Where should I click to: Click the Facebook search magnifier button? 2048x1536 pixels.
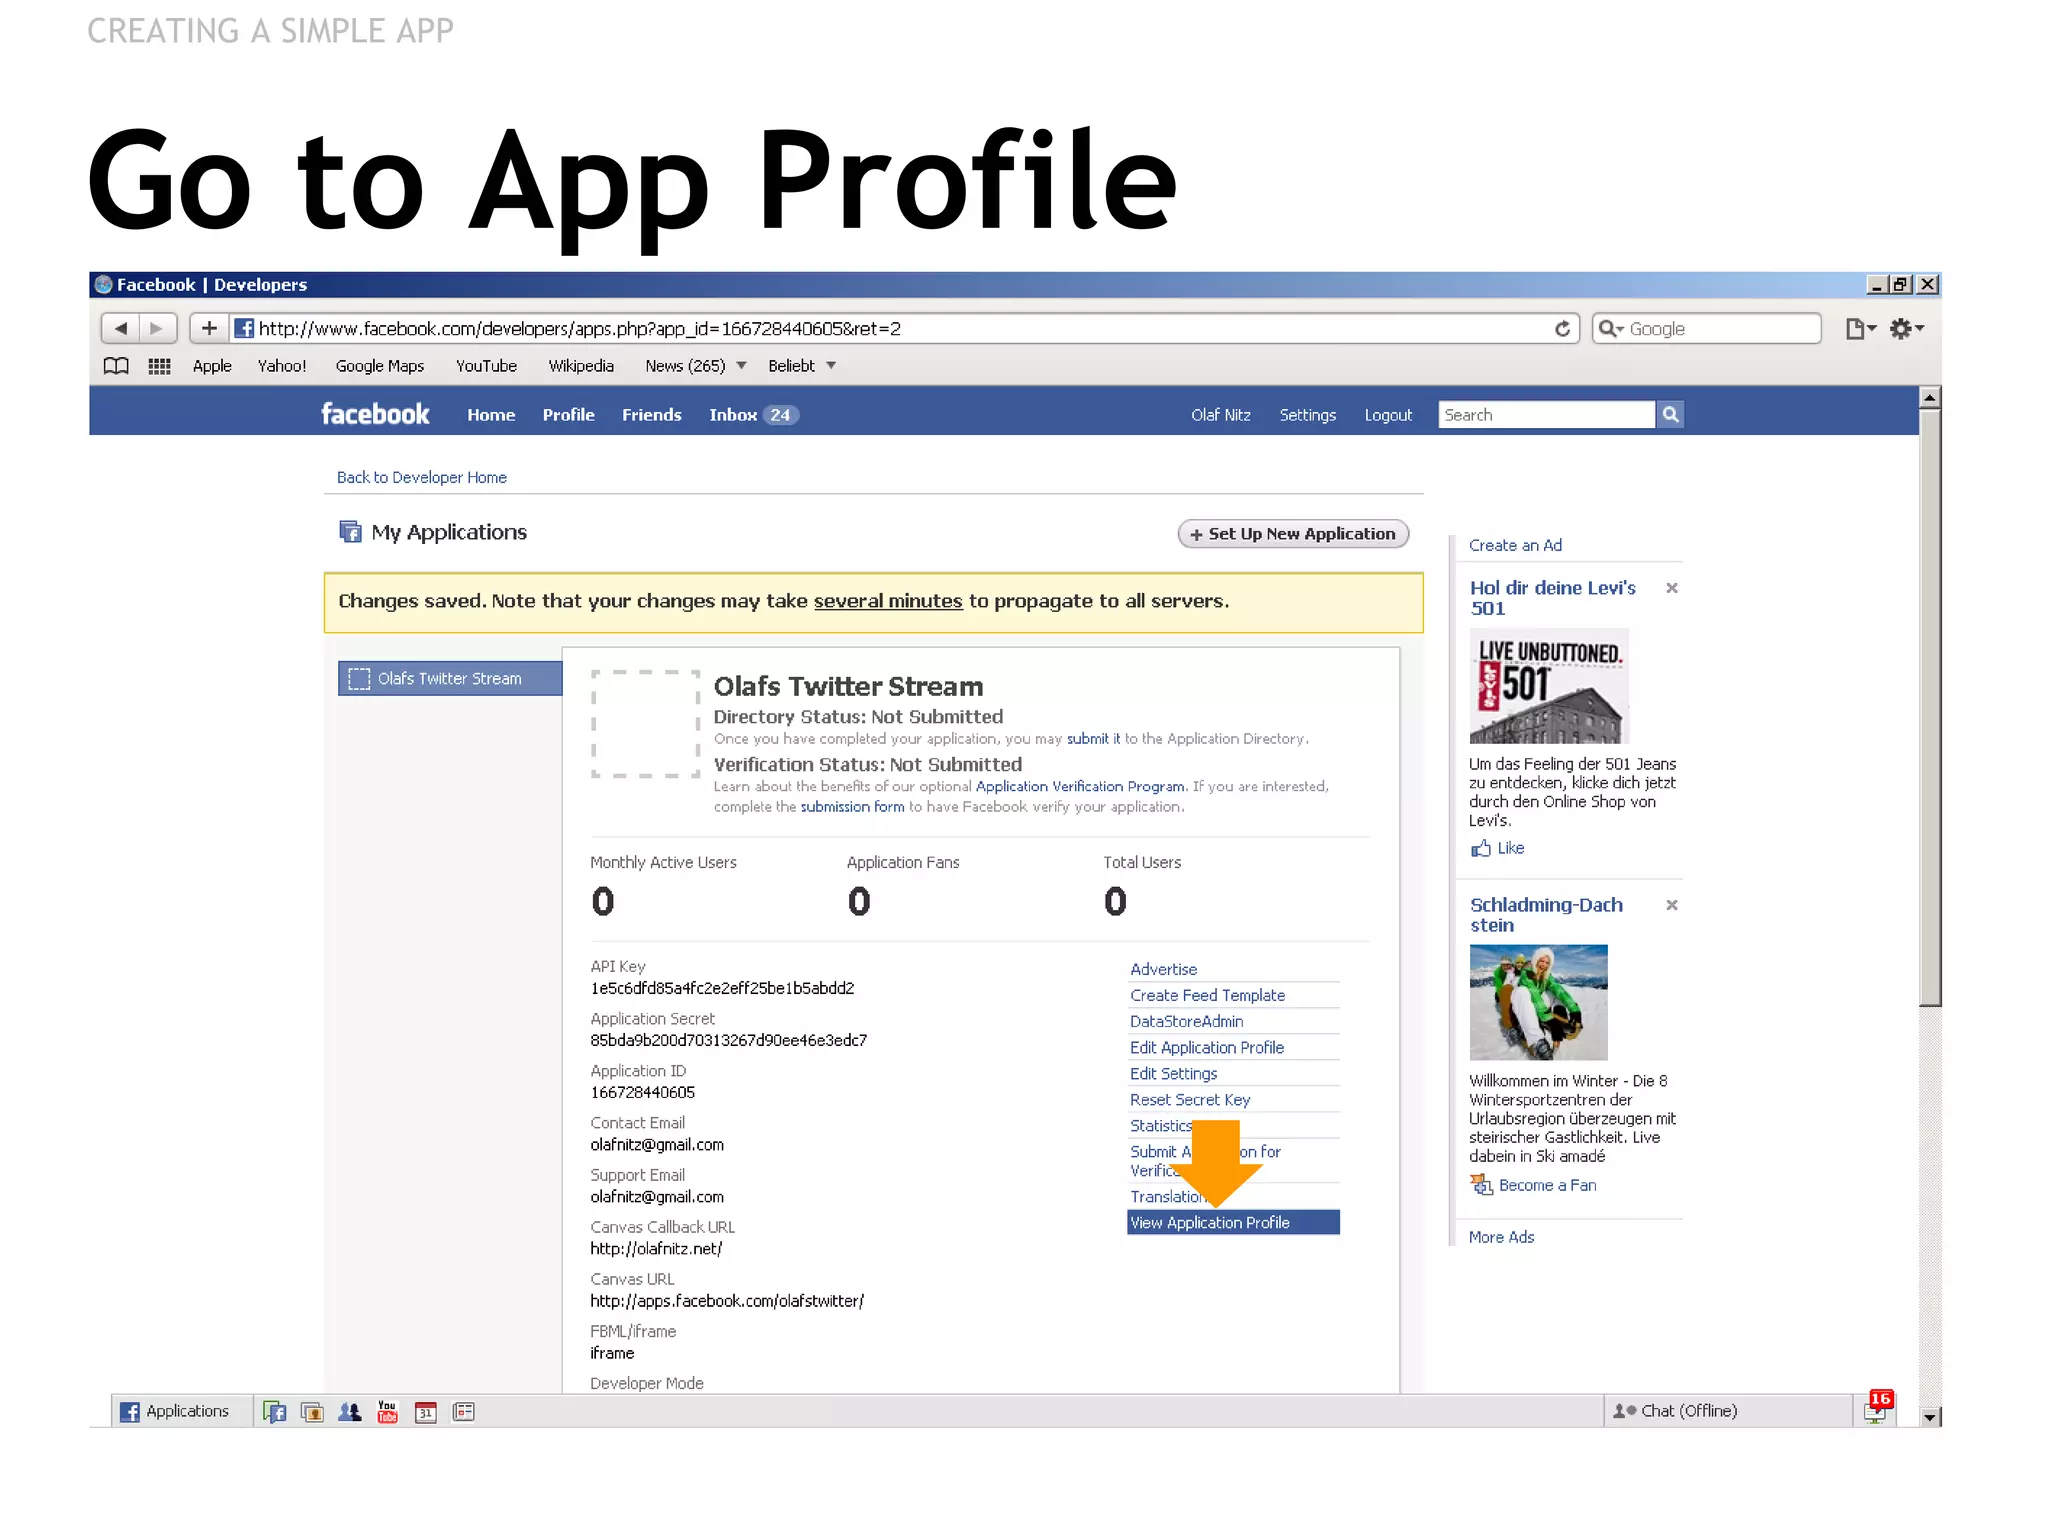(x=1670, y=414)
